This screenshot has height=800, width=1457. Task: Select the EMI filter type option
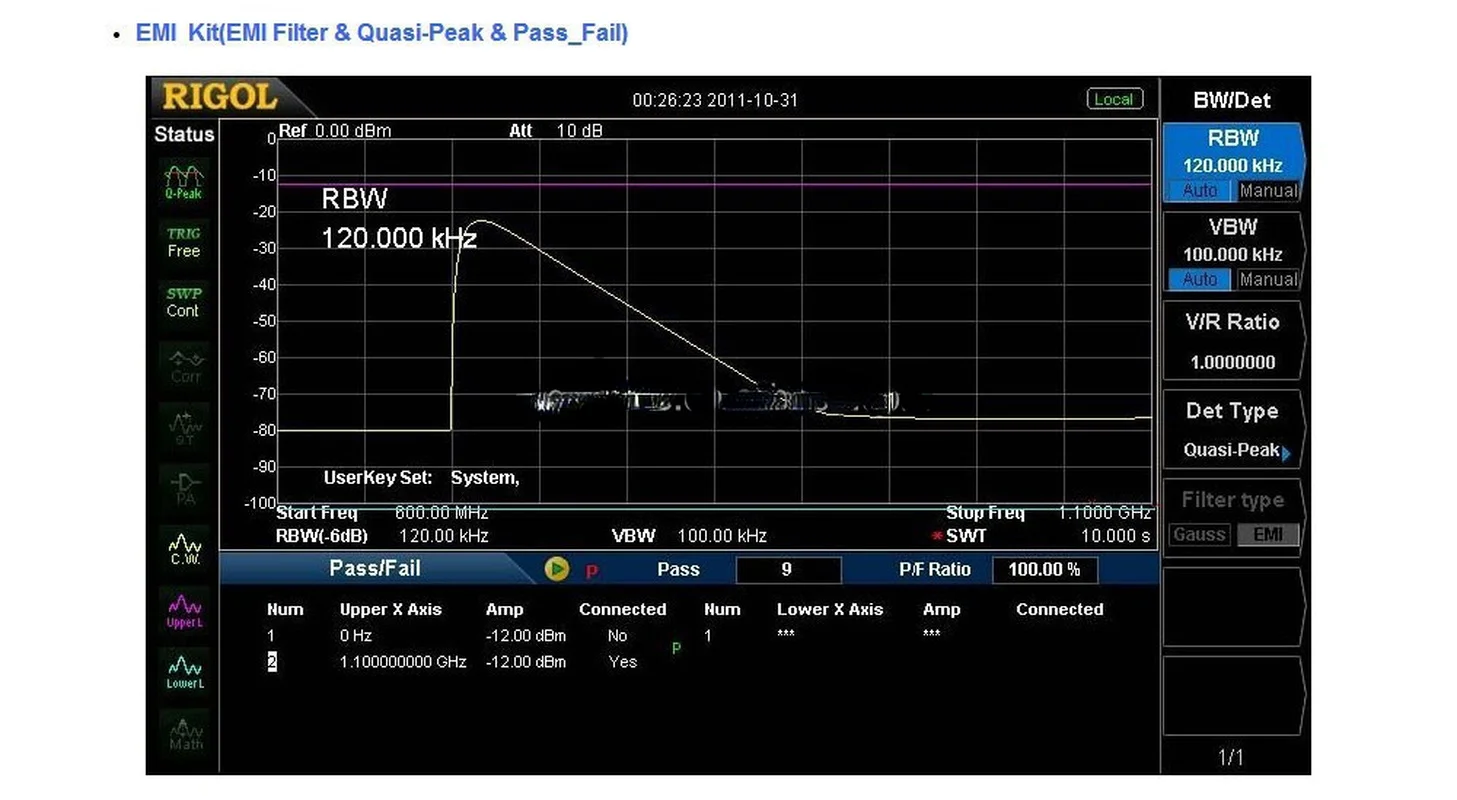click(x=1267, y=534)
